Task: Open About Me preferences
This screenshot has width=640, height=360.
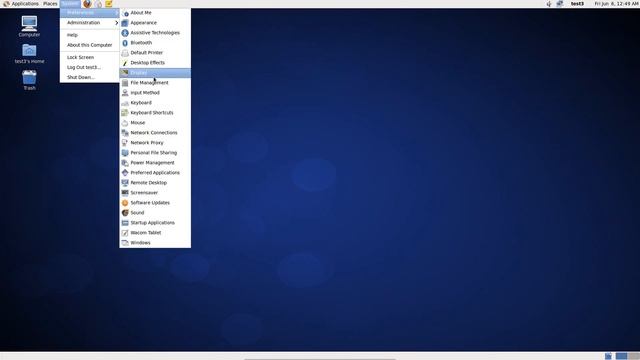Action: [x=155, y=13]
